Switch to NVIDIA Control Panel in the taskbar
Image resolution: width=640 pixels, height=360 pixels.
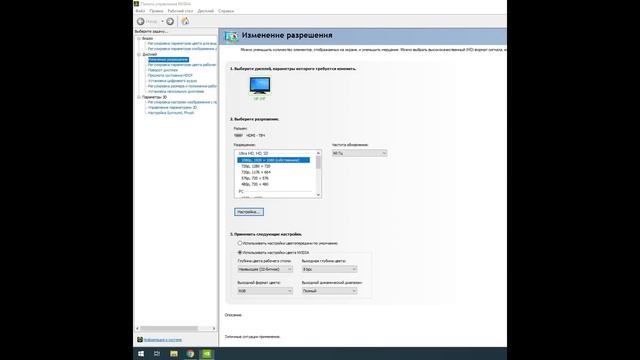pyautogui.click(x=207, y=353)
